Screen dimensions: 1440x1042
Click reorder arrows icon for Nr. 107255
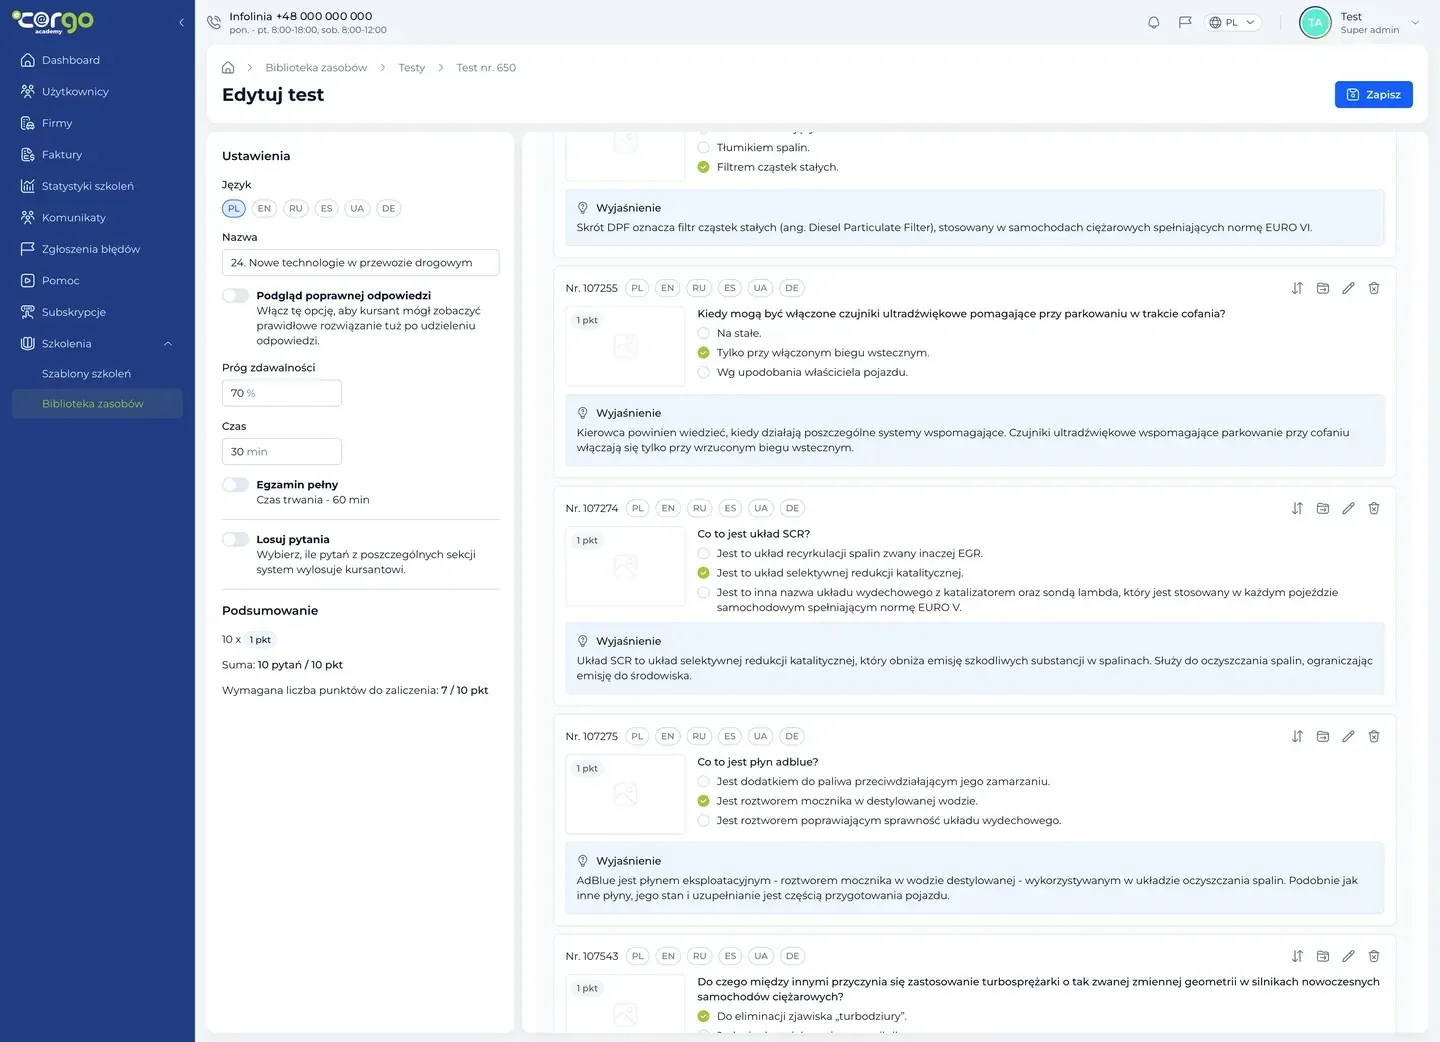click(x=1297, y=288)
